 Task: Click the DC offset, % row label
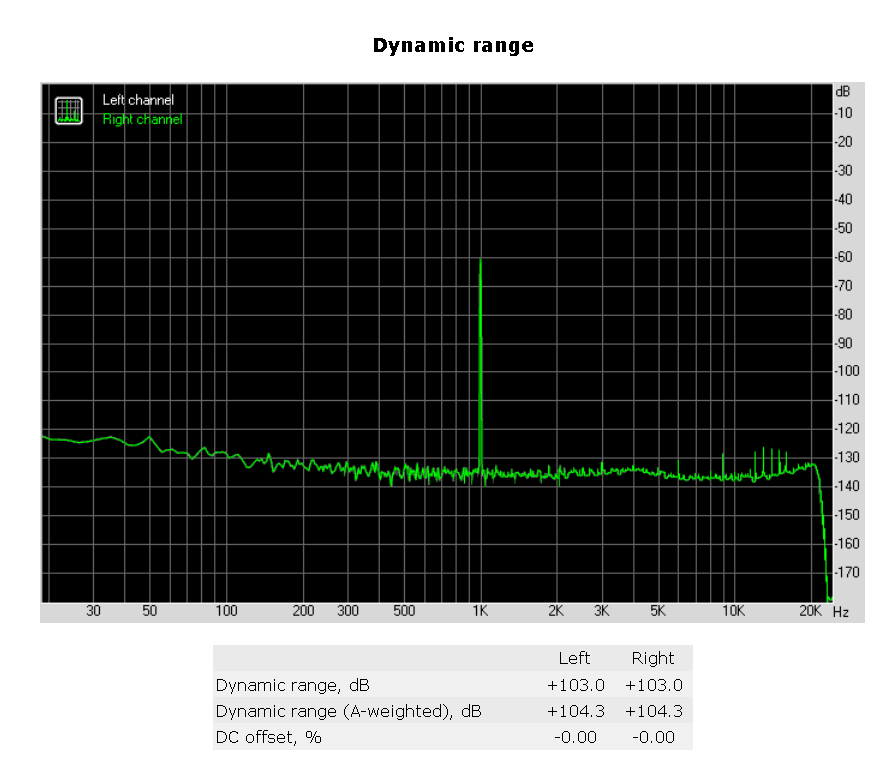pyautogui.click(x=269, y=737)
